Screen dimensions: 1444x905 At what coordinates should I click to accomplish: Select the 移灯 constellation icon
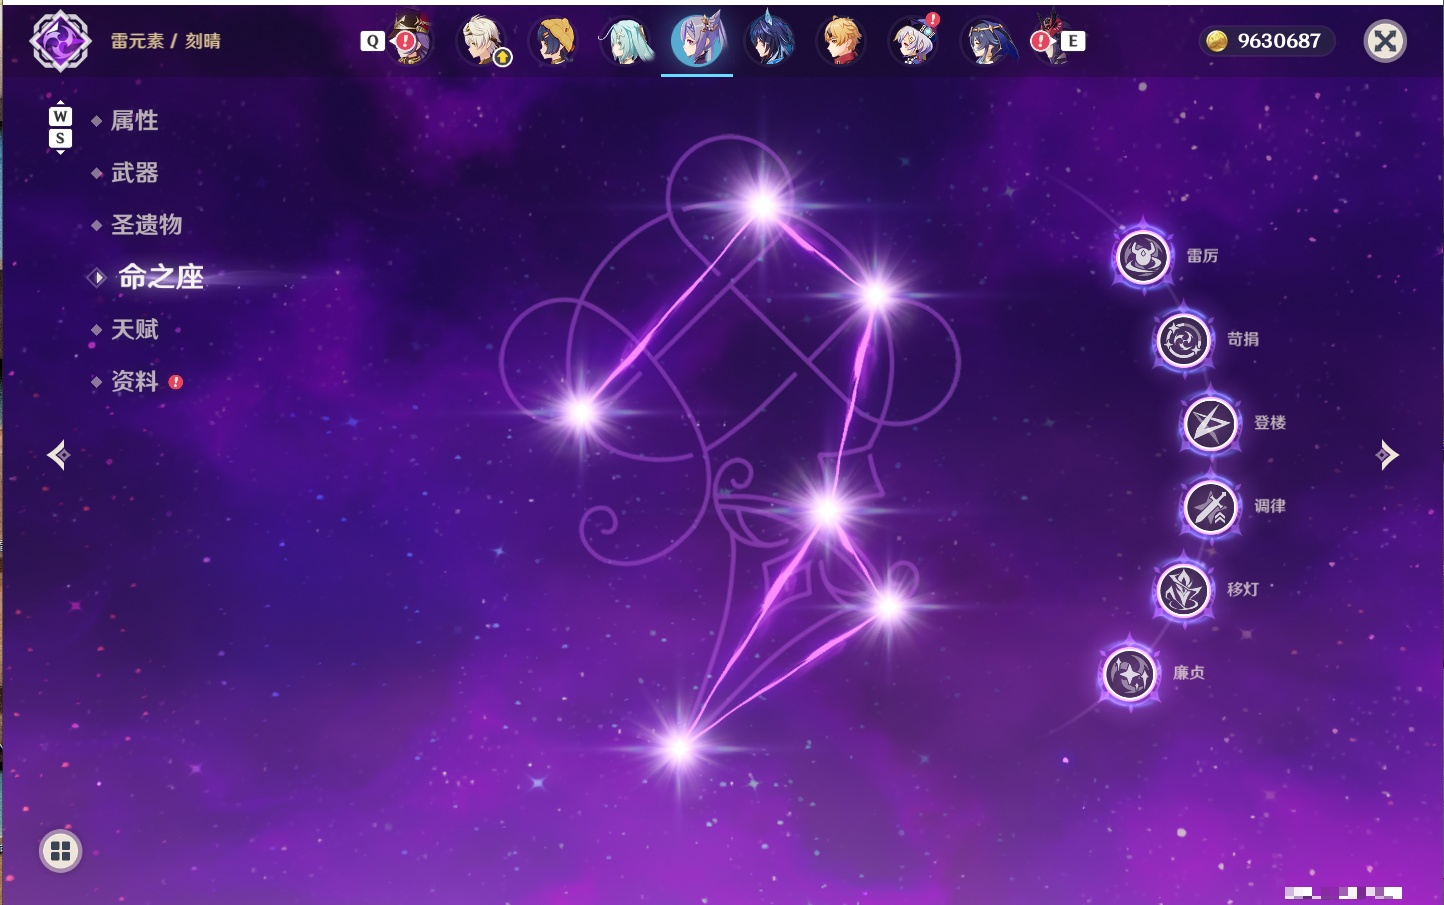pos(1184,590)
